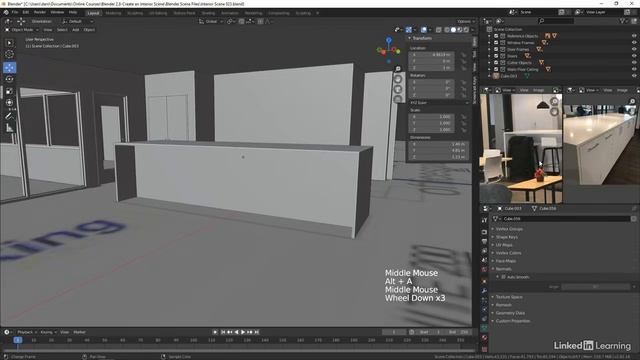The width and height of the screenshot is (640, 360).
Task: Expand Vertex Groups panel
Action: point(509,229)
